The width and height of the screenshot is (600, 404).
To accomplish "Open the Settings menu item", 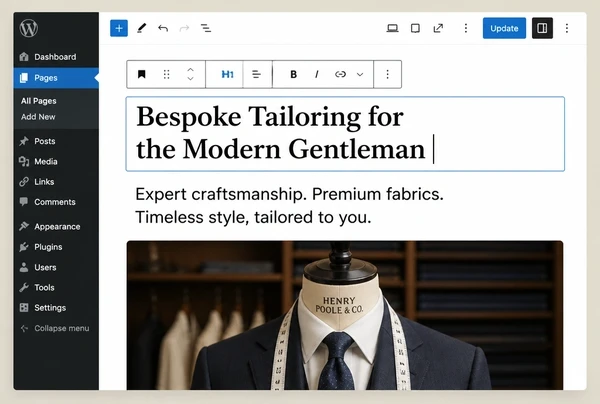I will point(56,308).
